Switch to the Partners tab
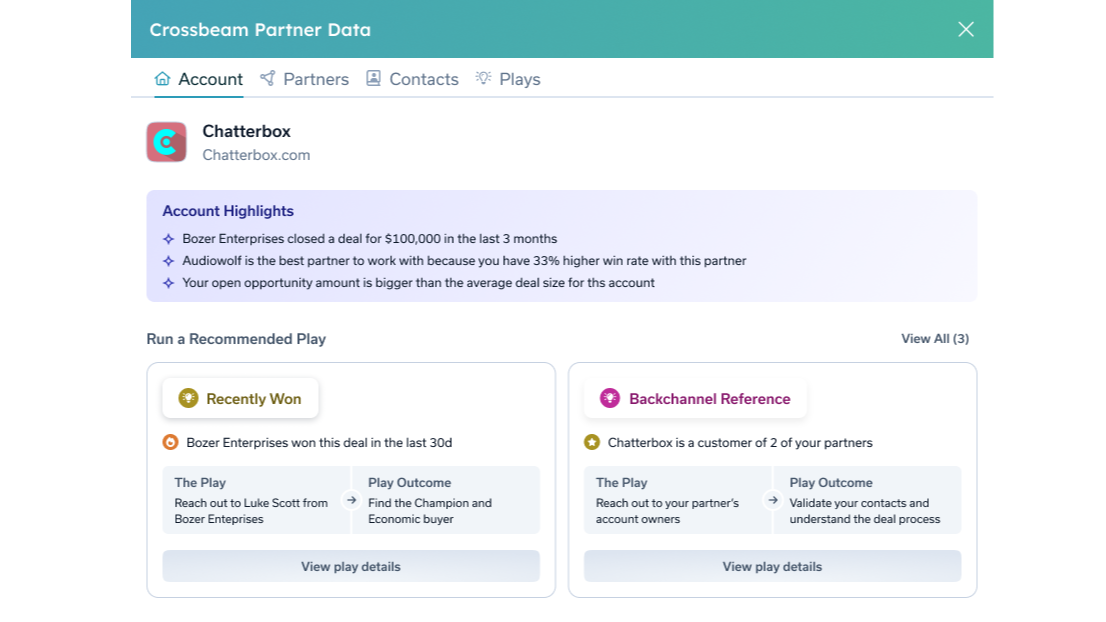1106x622 pixels. tap(304, 79)
